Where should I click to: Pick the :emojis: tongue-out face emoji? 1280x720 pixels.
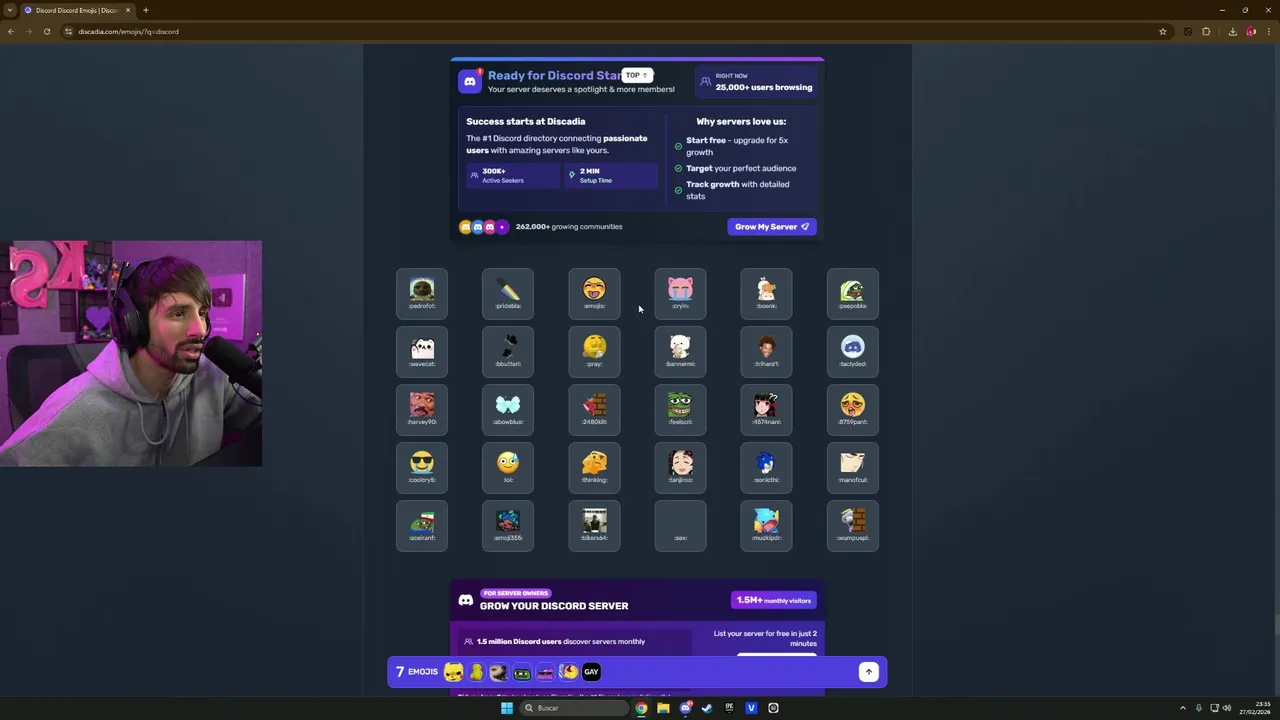coord(594,294)
